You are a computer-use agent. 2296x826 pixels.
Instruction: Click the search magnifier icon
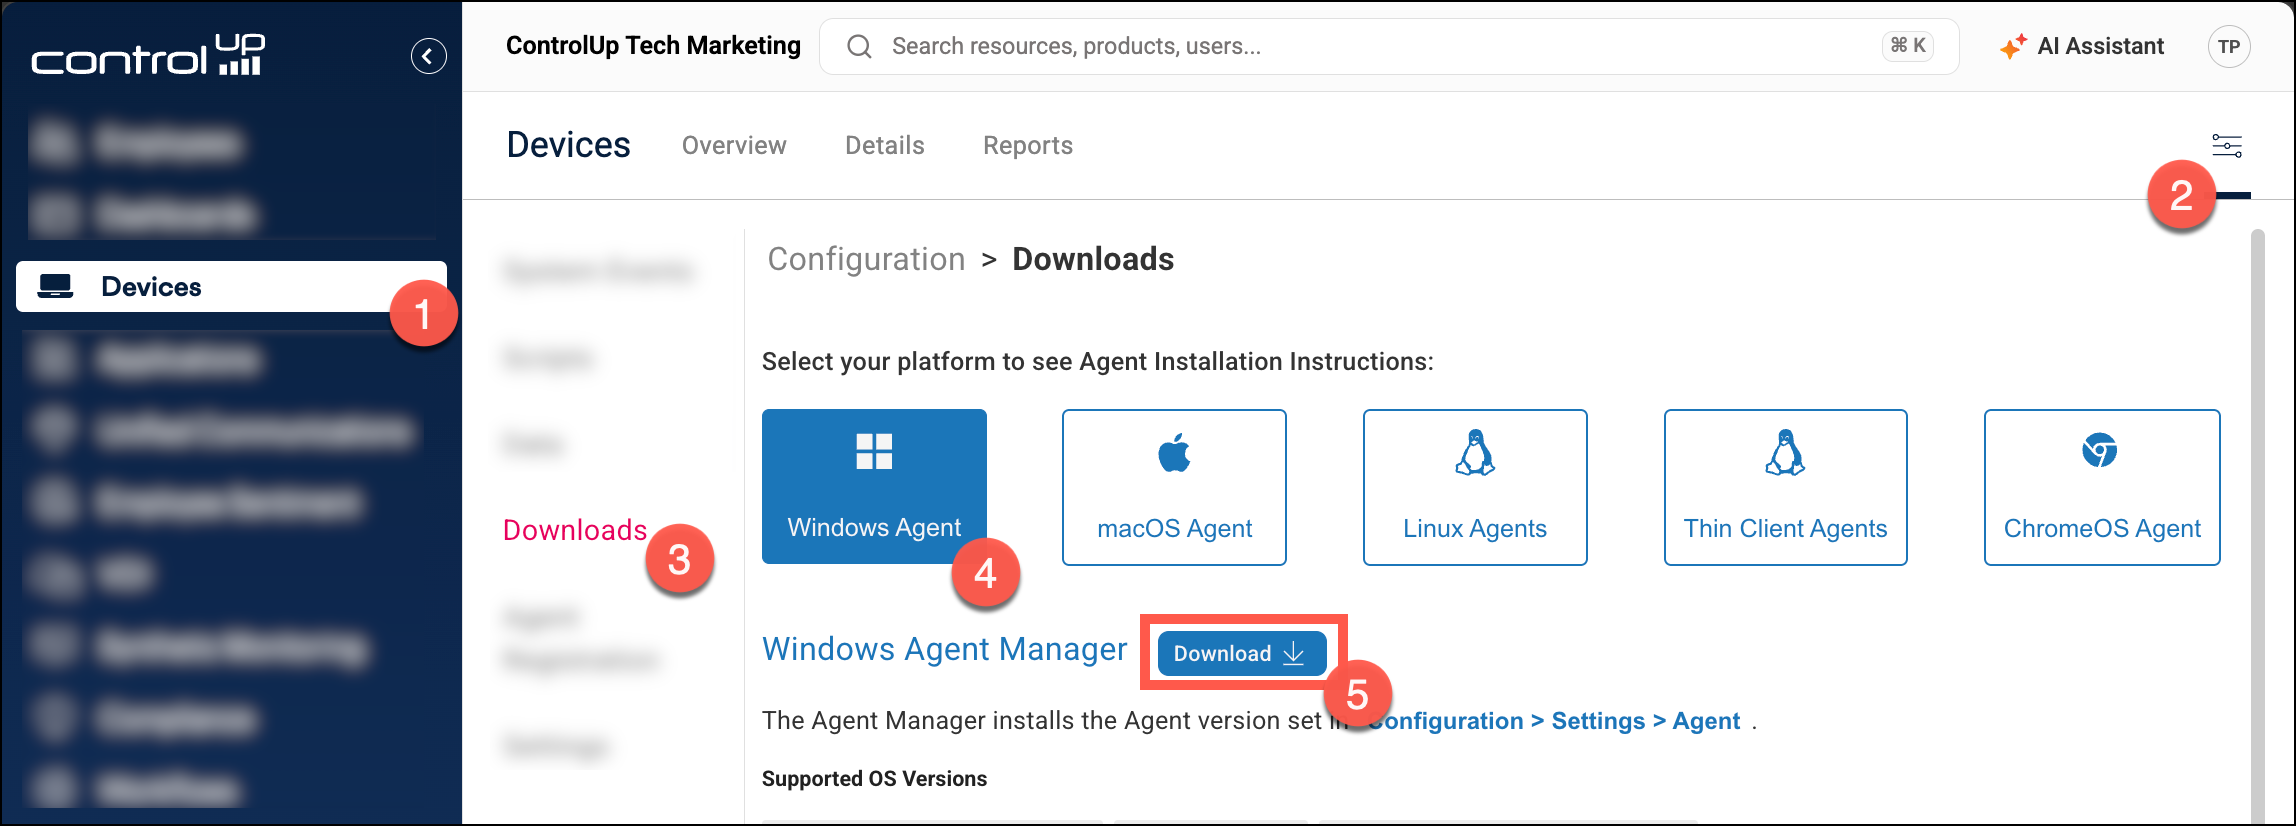(x=859, y=46)
